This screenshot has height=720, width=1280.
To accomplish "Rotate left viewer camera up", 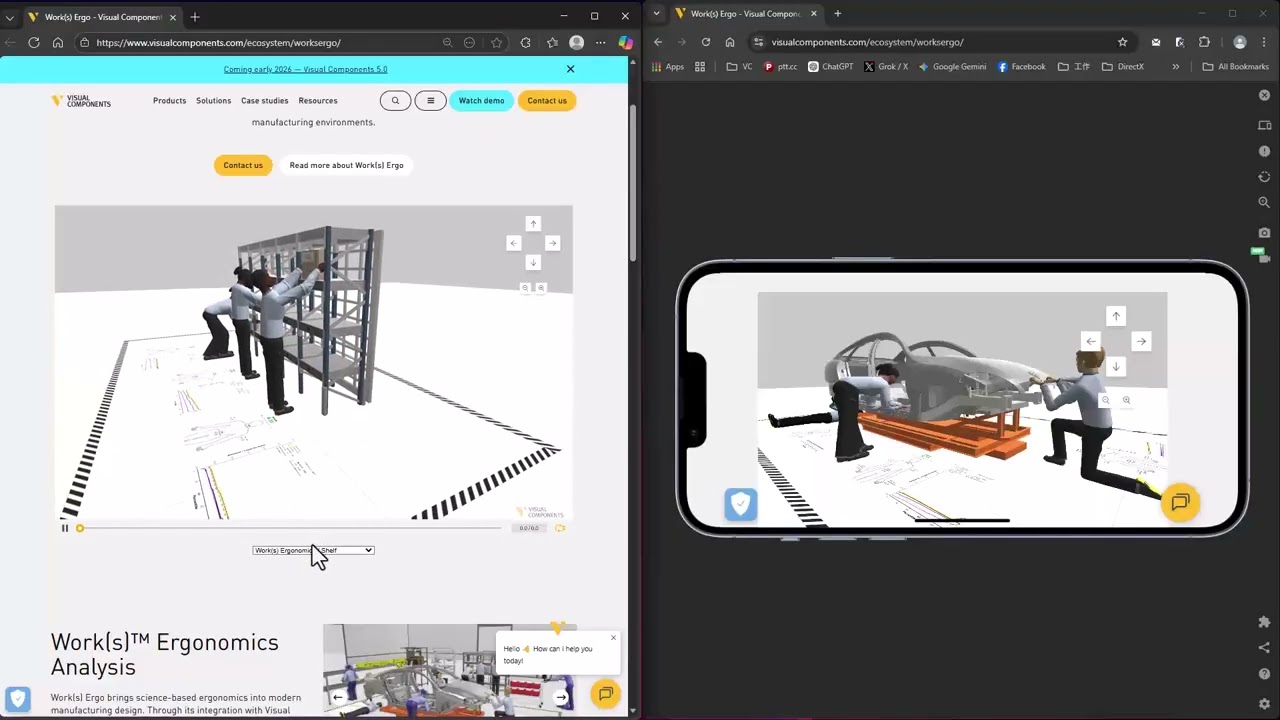I will [533, 224].
